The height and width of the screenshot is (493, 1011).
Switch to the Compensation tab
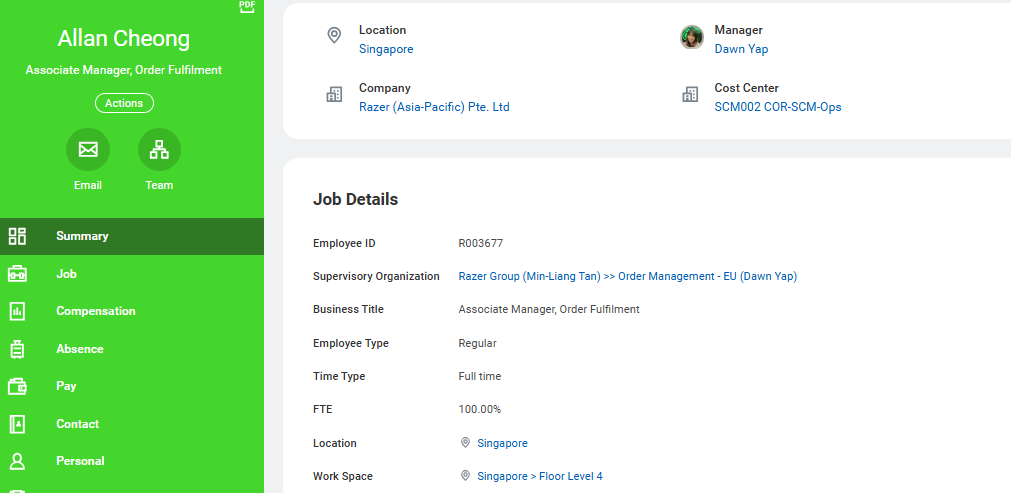[132, 311]
